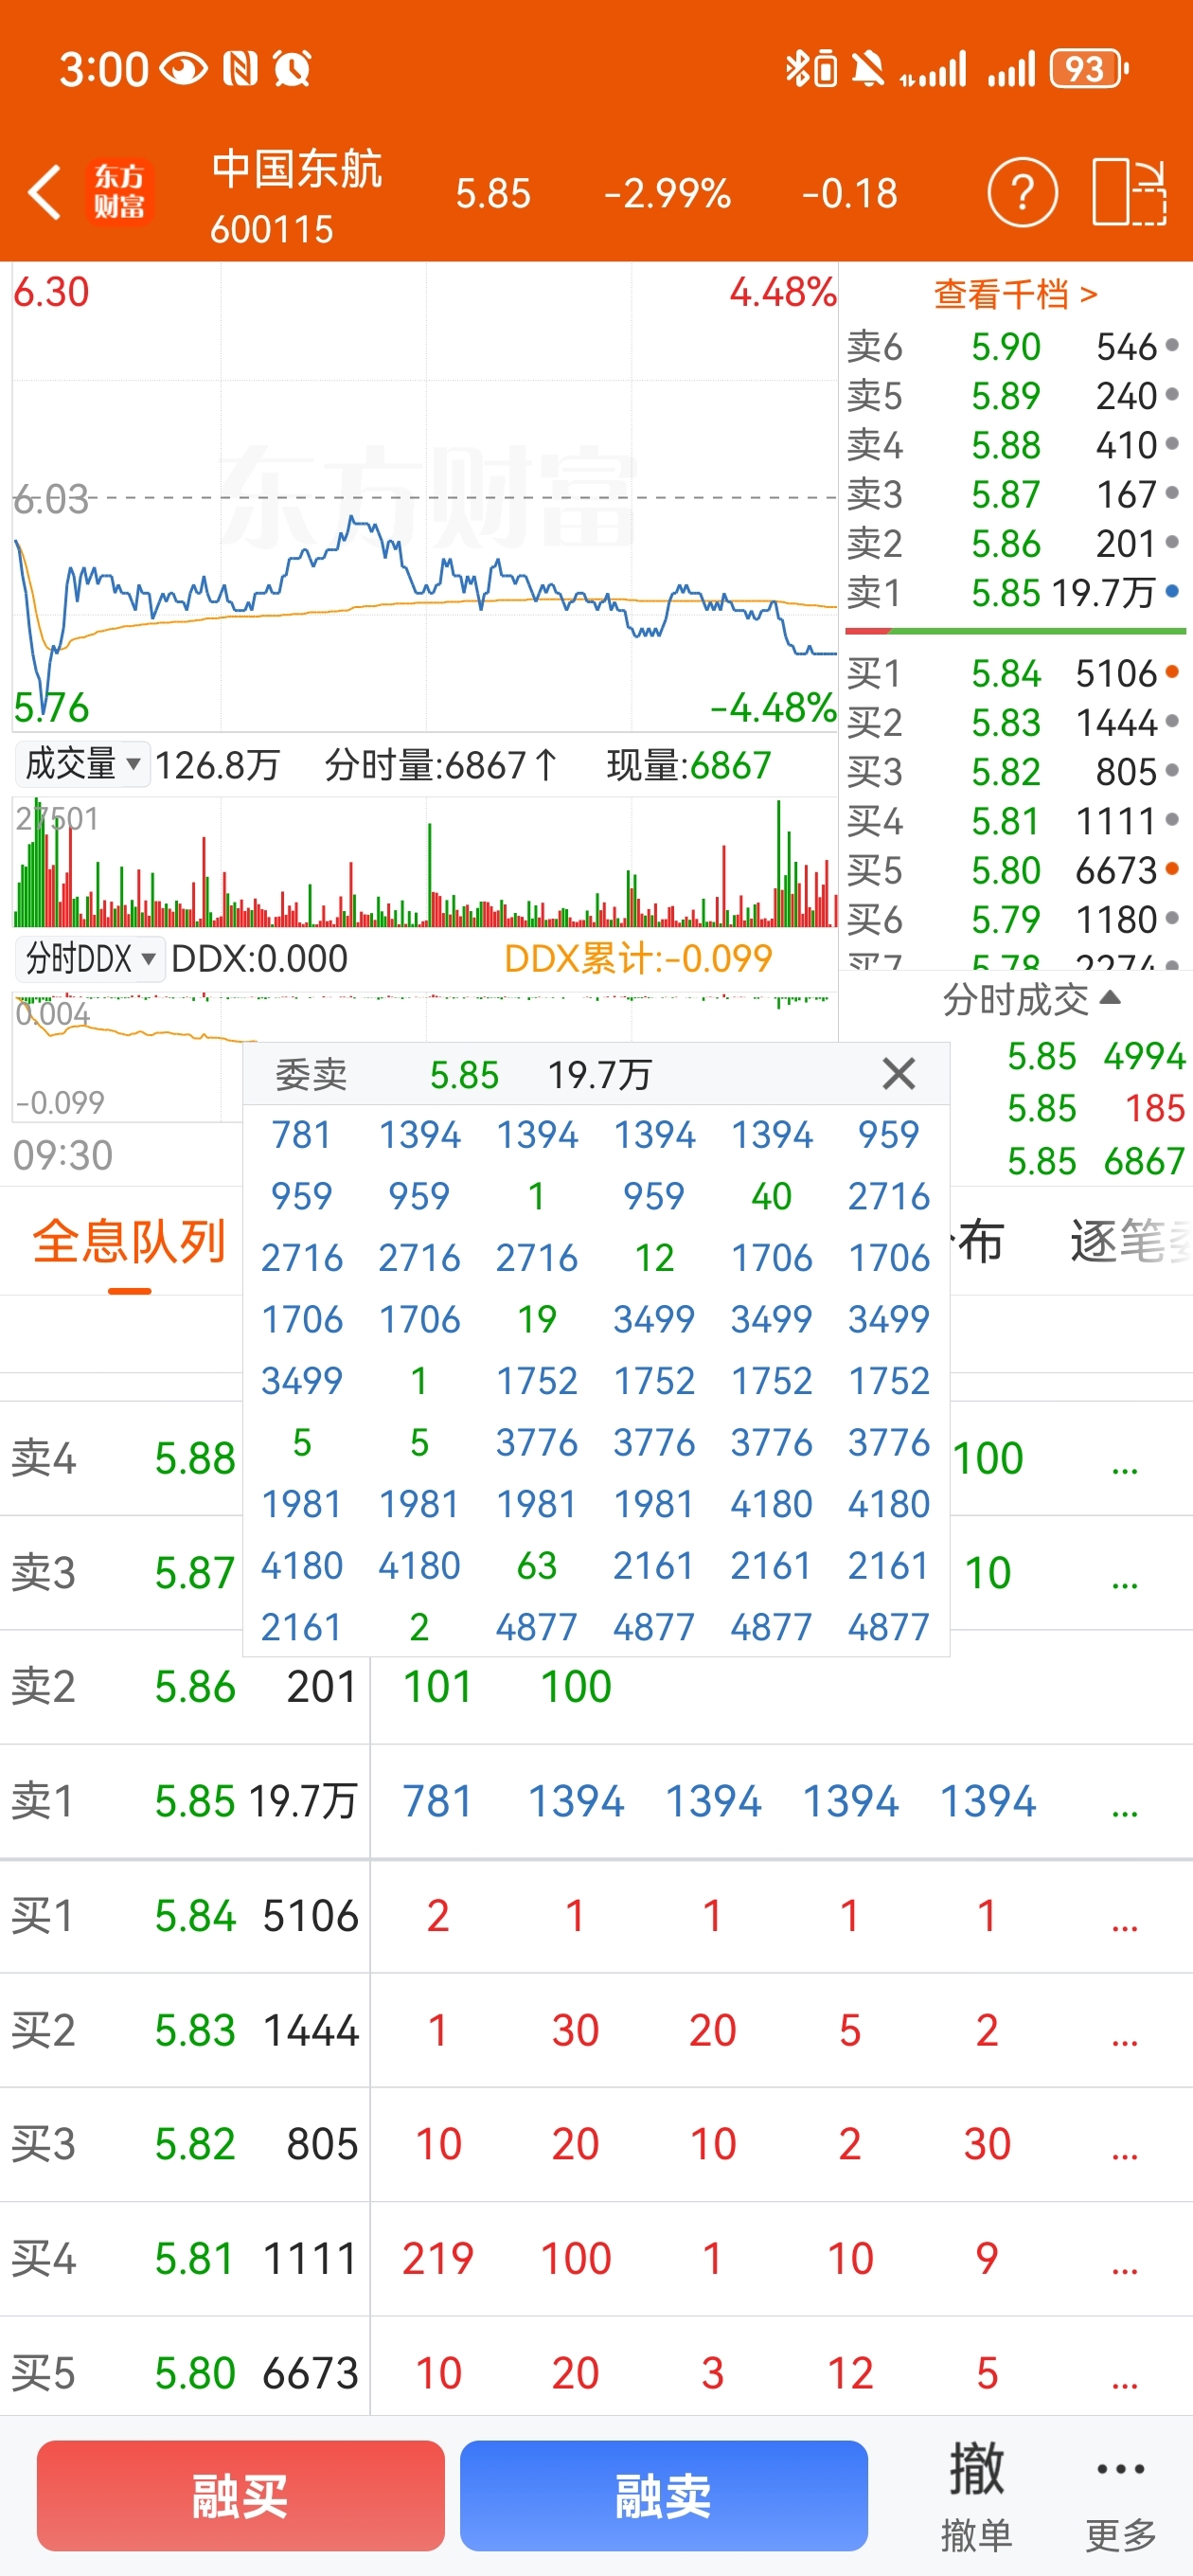
Task: Tap the buy-sell ratio bar under 卖1
Action: 1015,631
